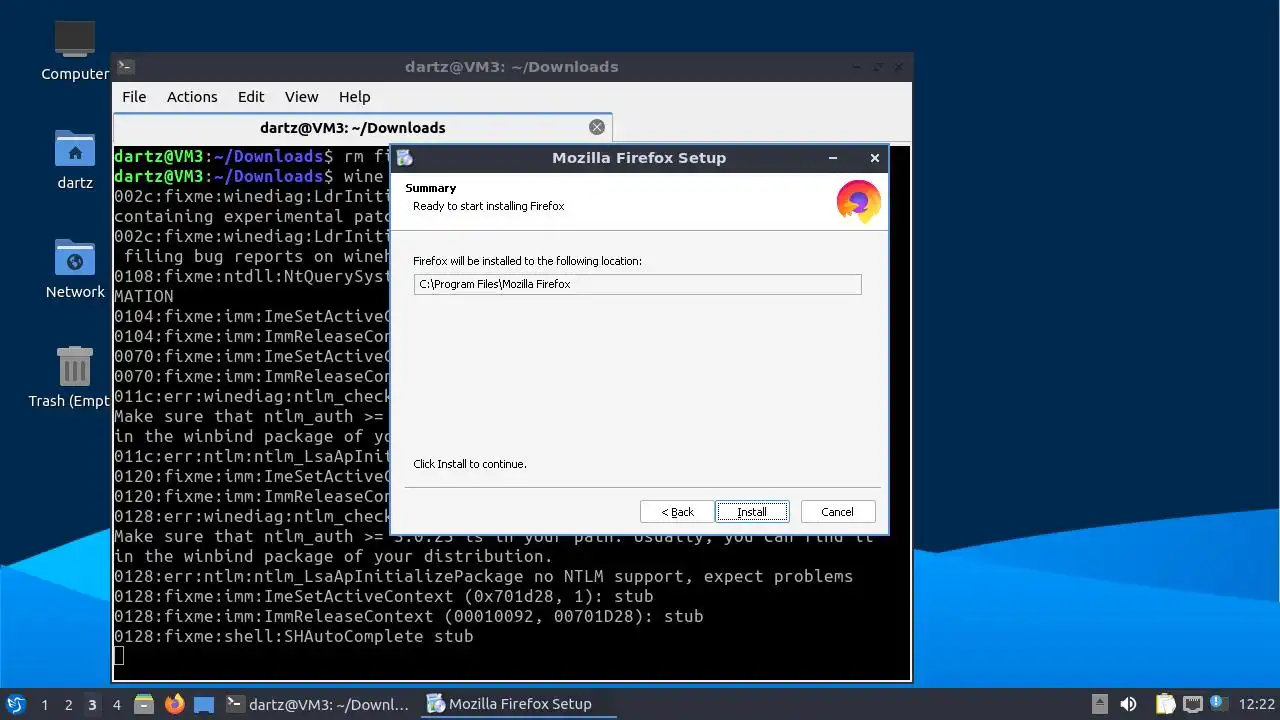
Task: Open the File menu in the terminal
Action: (x=134, y=97)
